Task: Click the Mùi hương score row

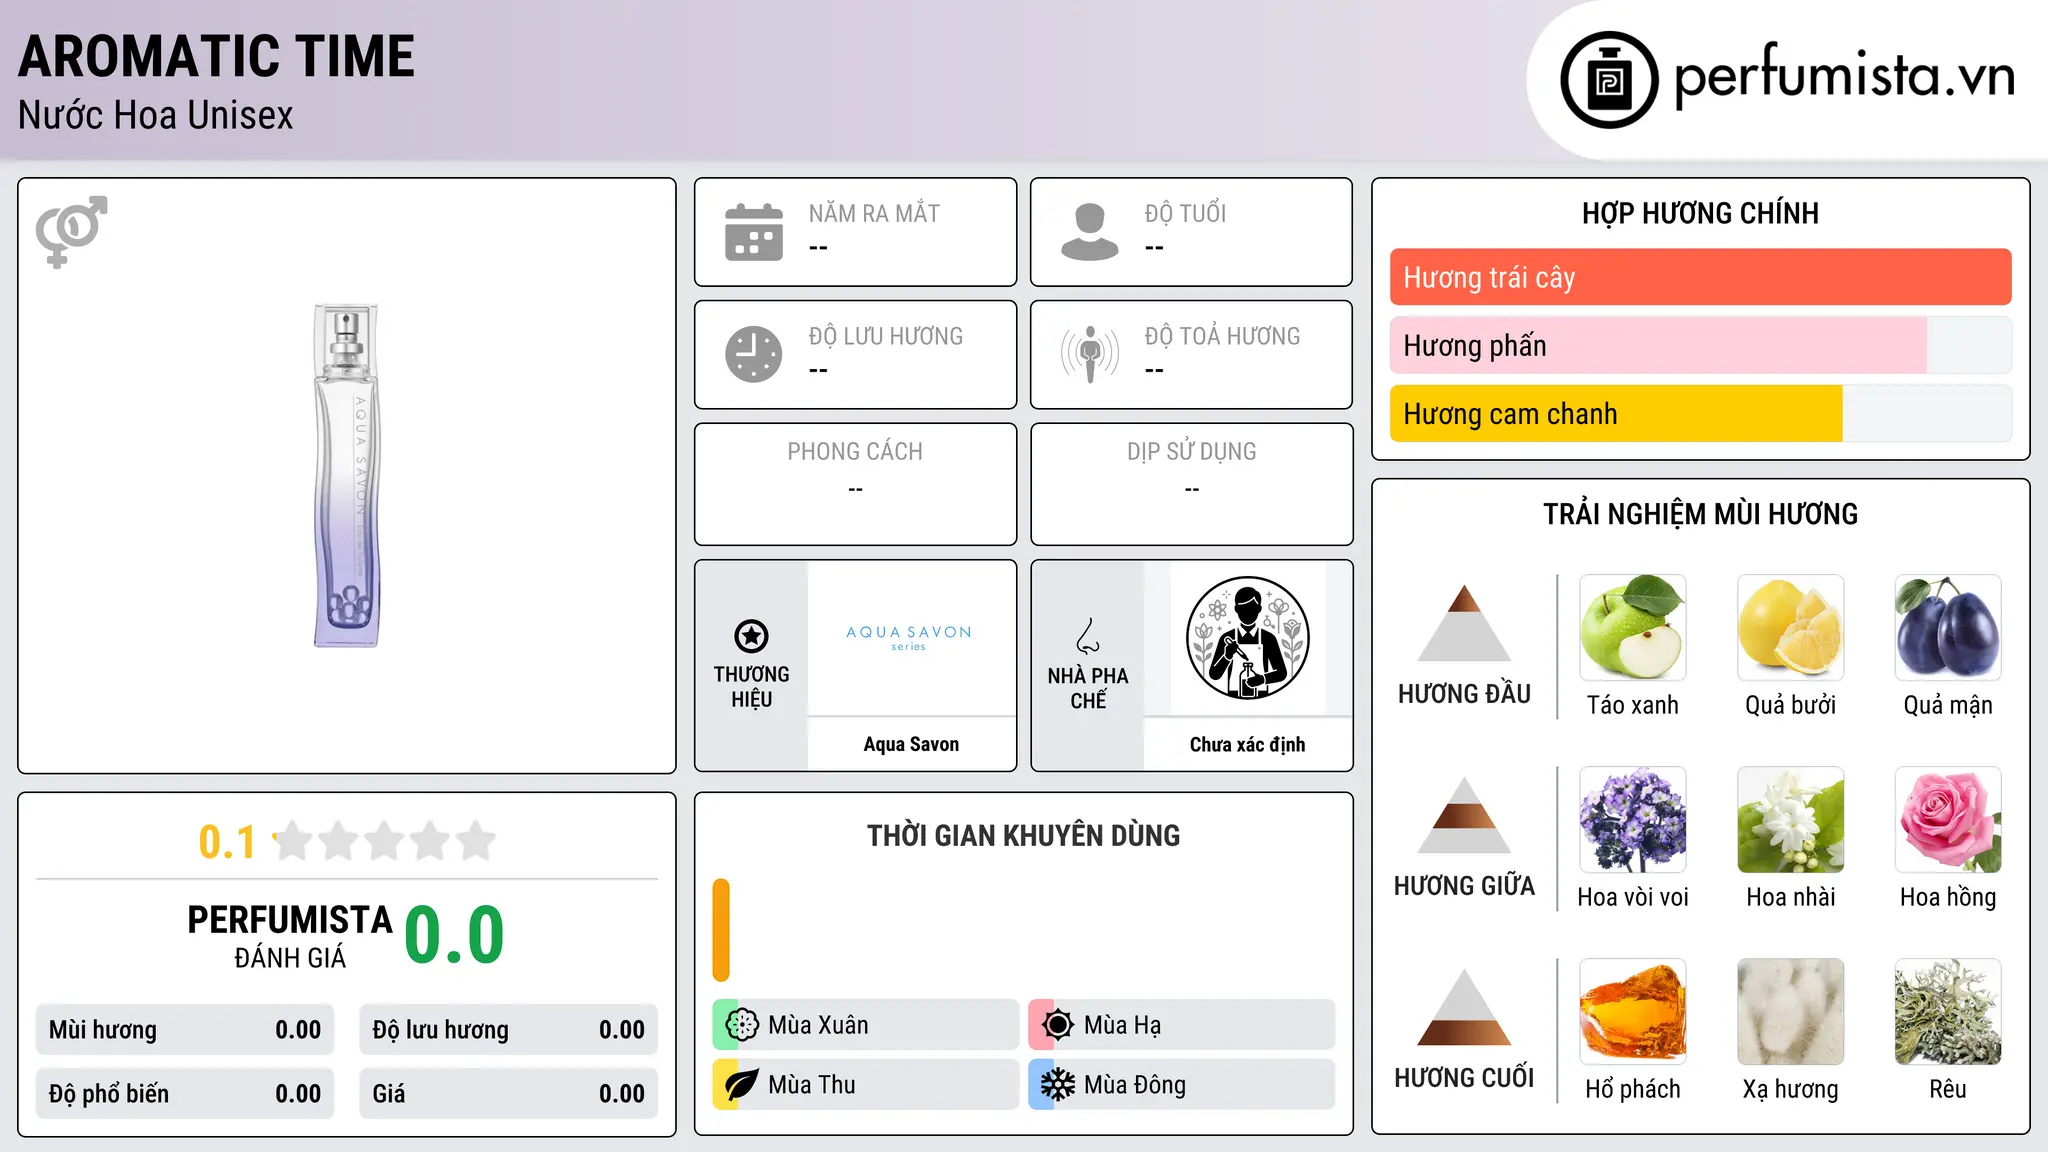Action: click(x=185, y=1030)
